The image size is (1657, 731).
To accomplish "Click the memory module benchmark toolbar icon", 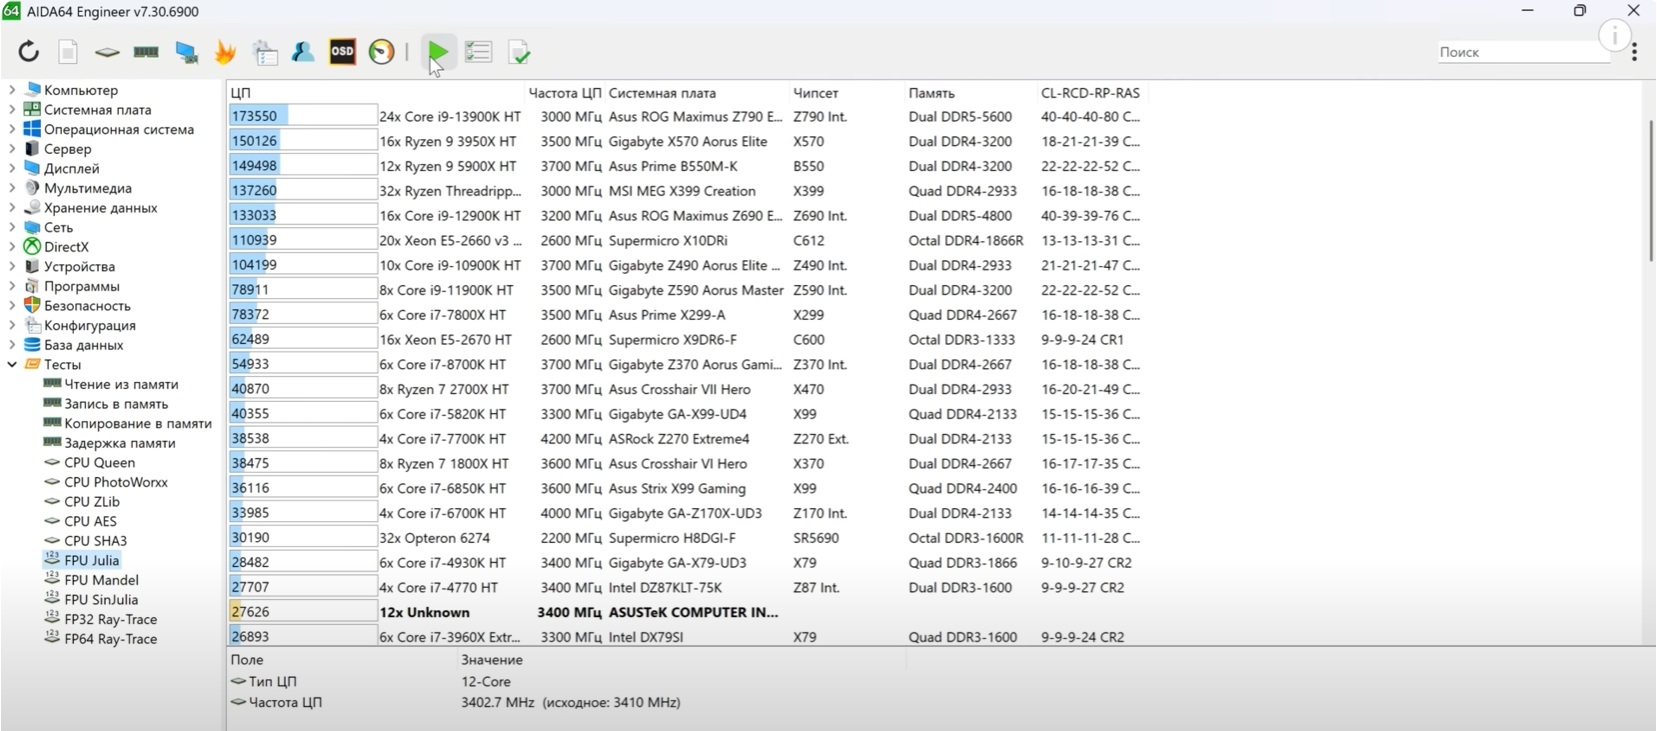I will (146, 52).
